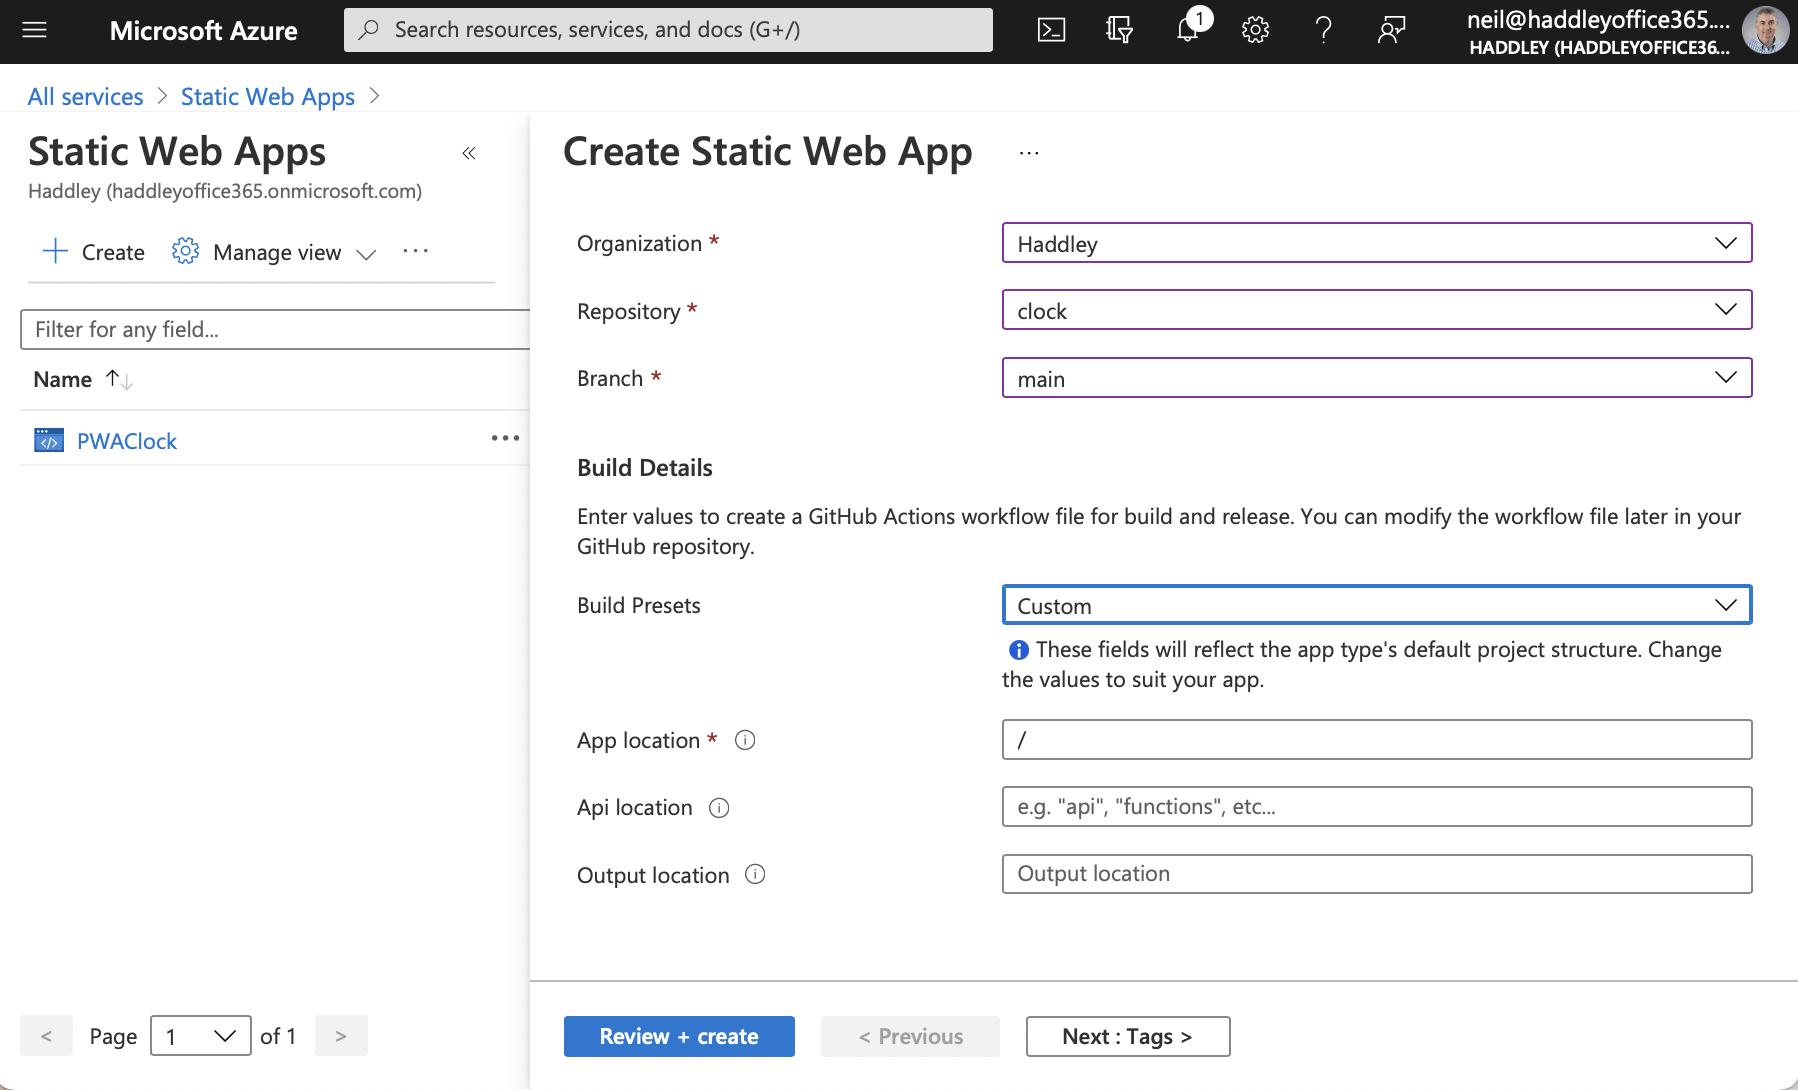Show info tooltip for Output location
Viewport: 1798px width, 1090px height.
(756, 875)
